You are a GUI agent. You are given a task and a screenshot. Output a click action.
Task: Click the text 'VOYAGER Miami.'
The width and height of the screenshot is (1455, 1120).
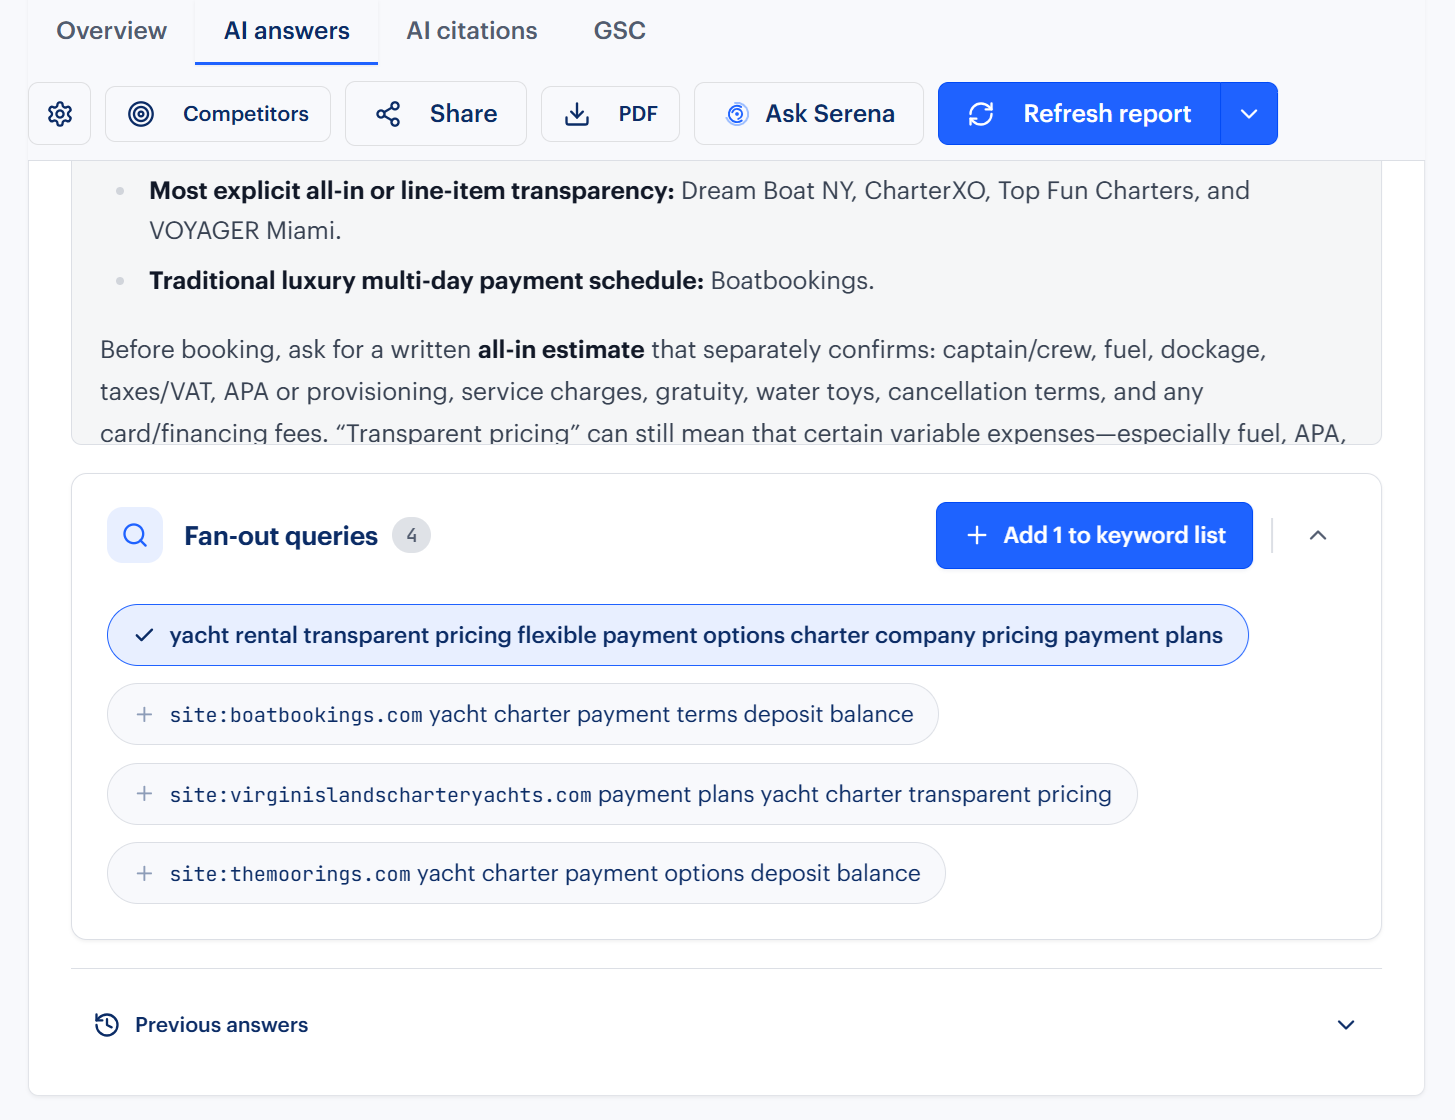pyautogui.click(x=245, y=231)
